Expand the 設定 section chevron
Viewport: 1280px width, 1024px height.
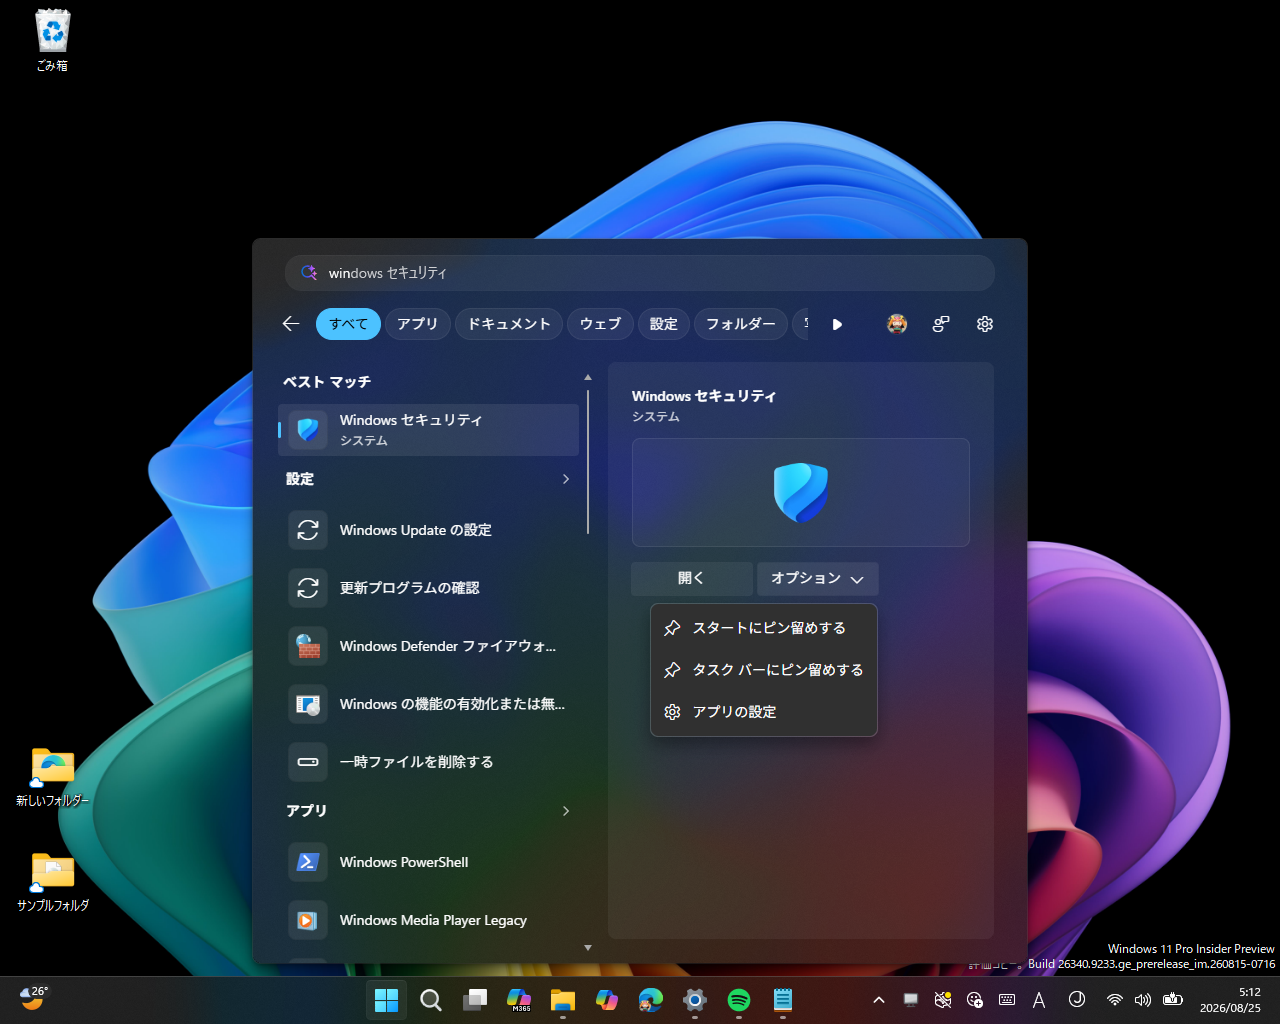tap(566, 479)
